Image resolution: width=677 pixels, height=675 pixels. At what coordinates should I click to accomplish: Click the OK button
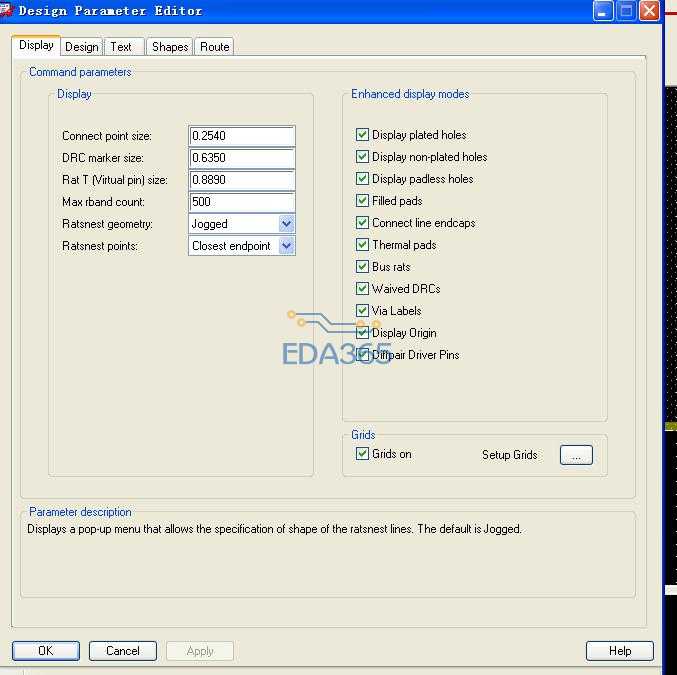46,651
